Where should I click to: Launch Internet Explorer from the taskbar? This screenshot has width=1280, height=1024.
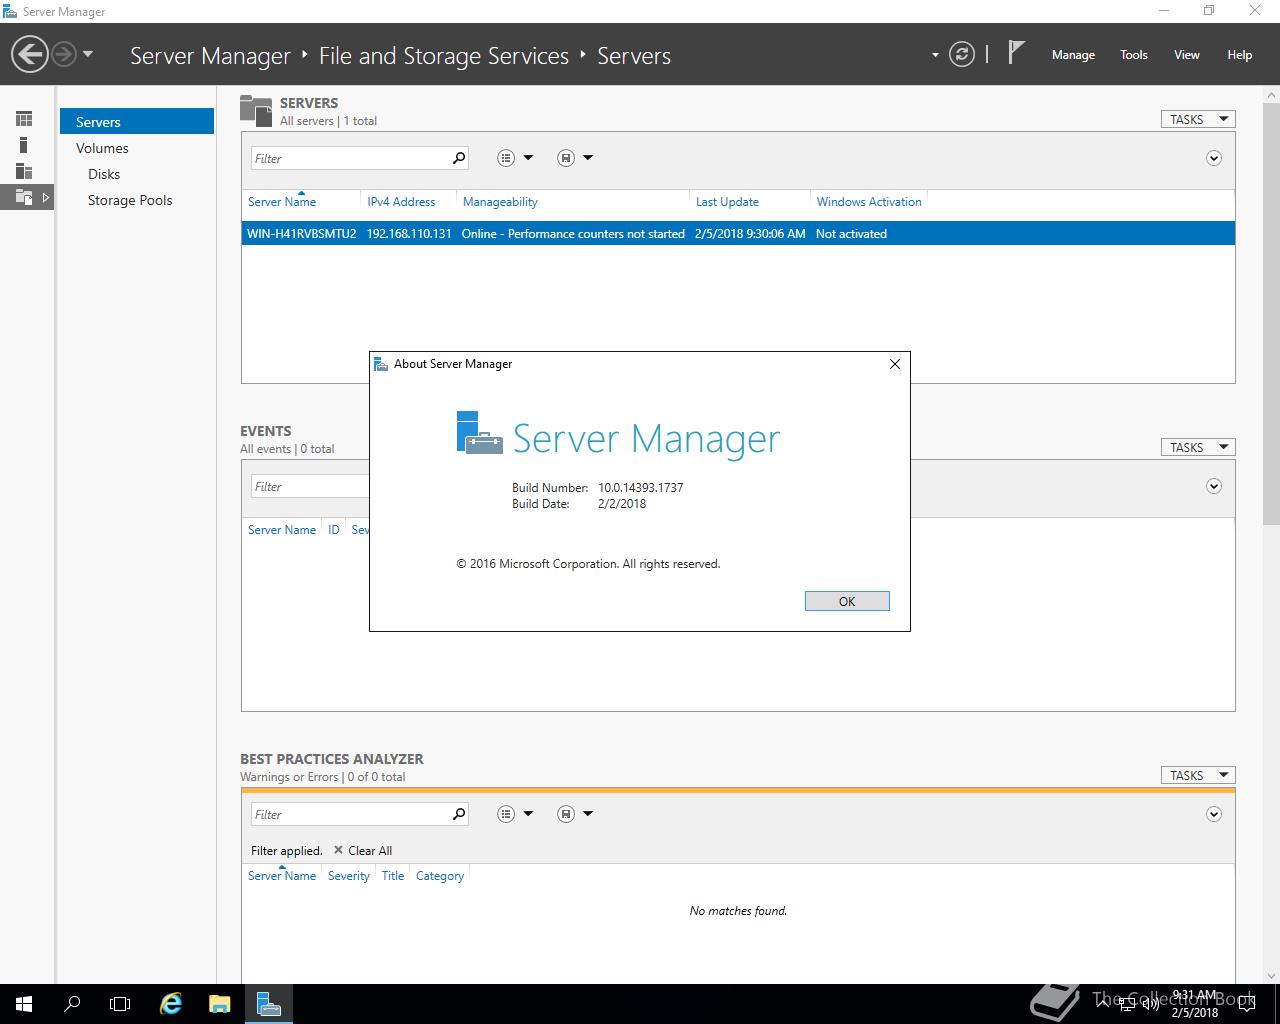click(x=172, y=1004)
